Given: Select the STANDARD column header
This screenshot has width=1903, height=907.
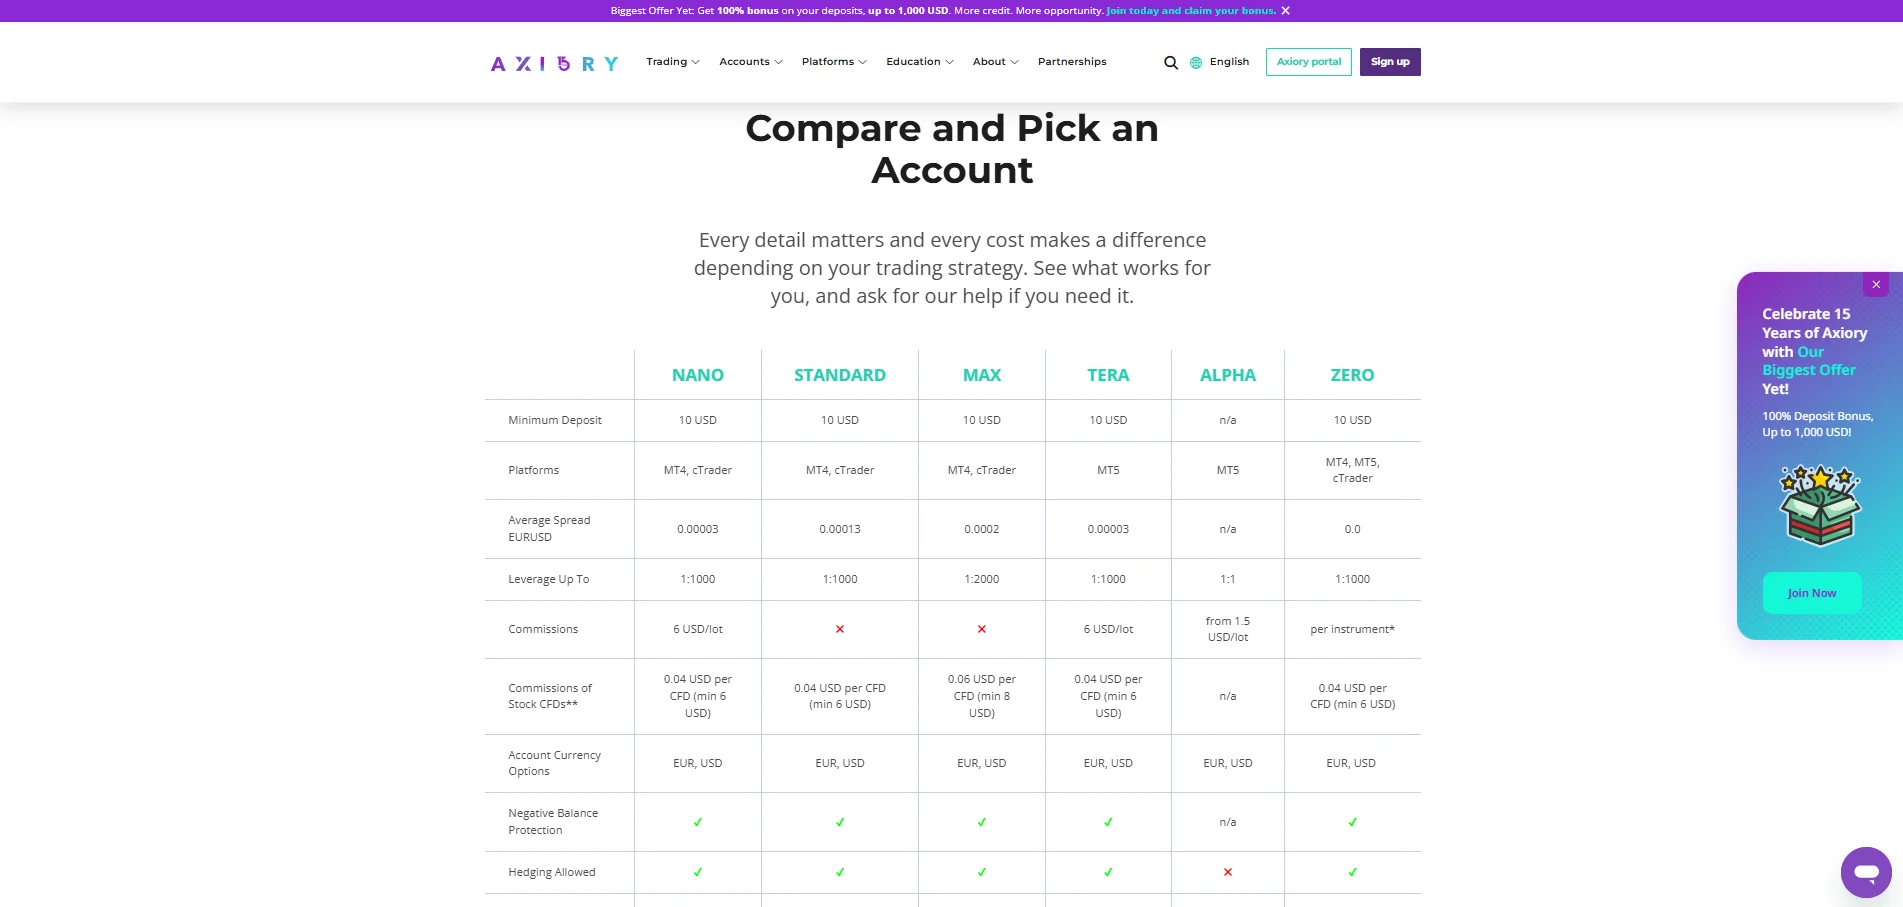Looking at the screenshot, I should point(840,375).
